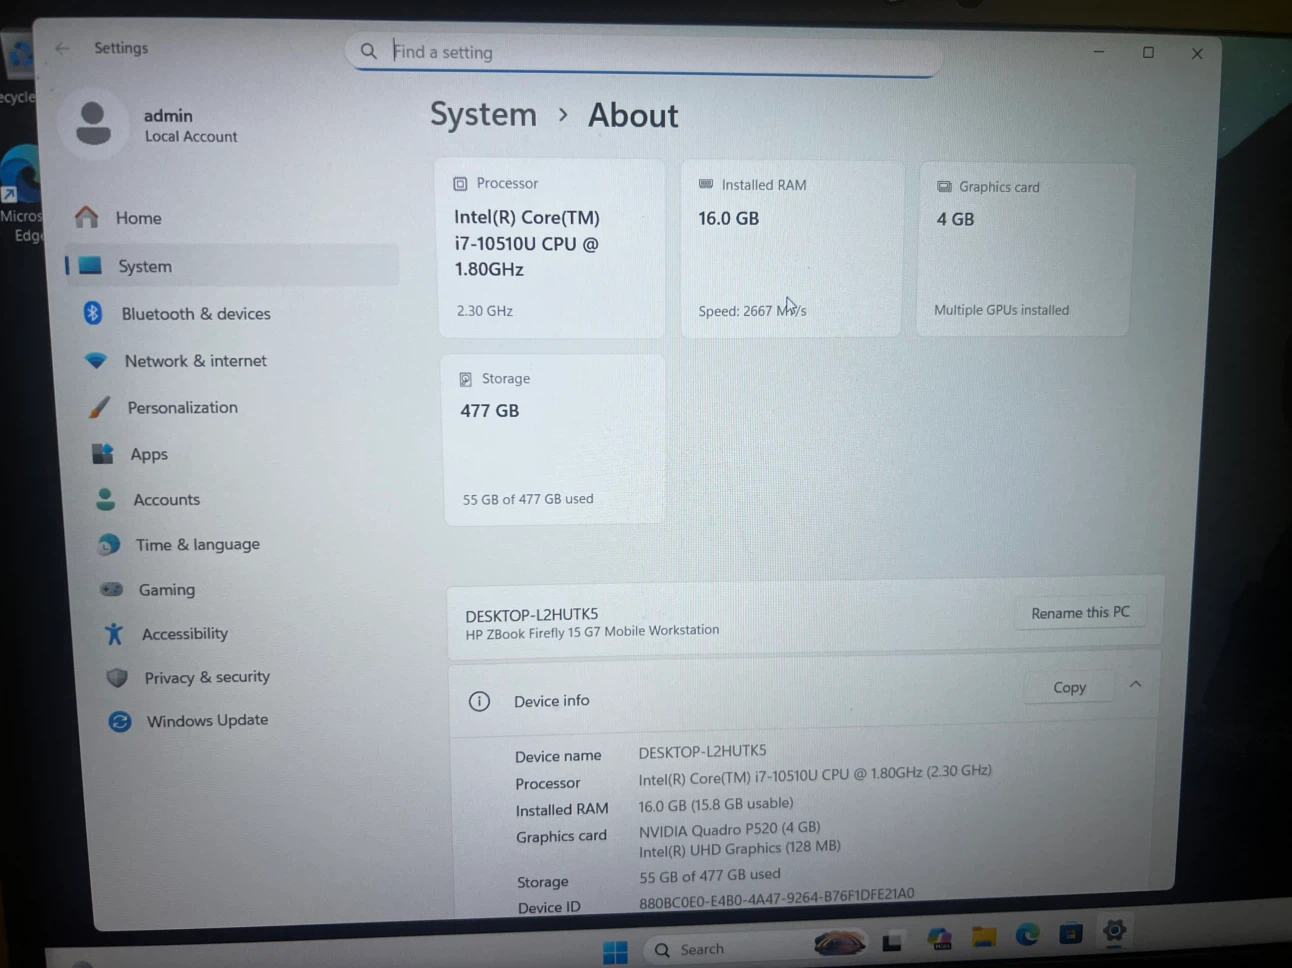Click the Windows Update refresh icon
Screen dimensions: 1292x968
pyautogui.click(x=120, y=721)
